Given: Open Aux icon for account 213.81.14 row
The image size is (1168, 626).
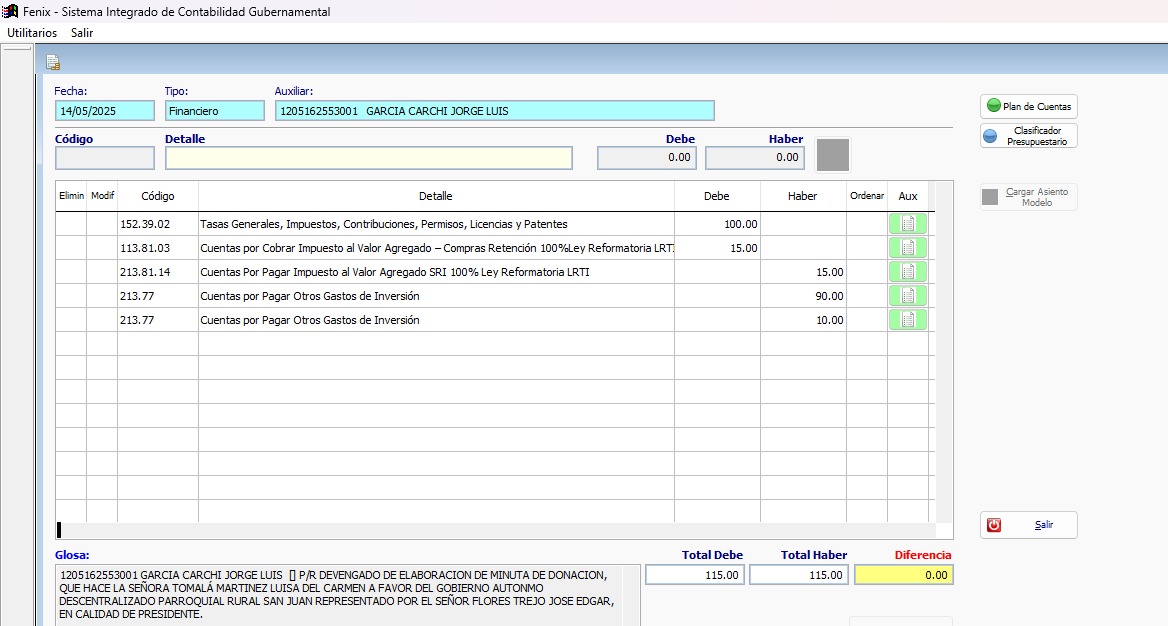Looking at the screenshot, I should click(x=907, y=272).
